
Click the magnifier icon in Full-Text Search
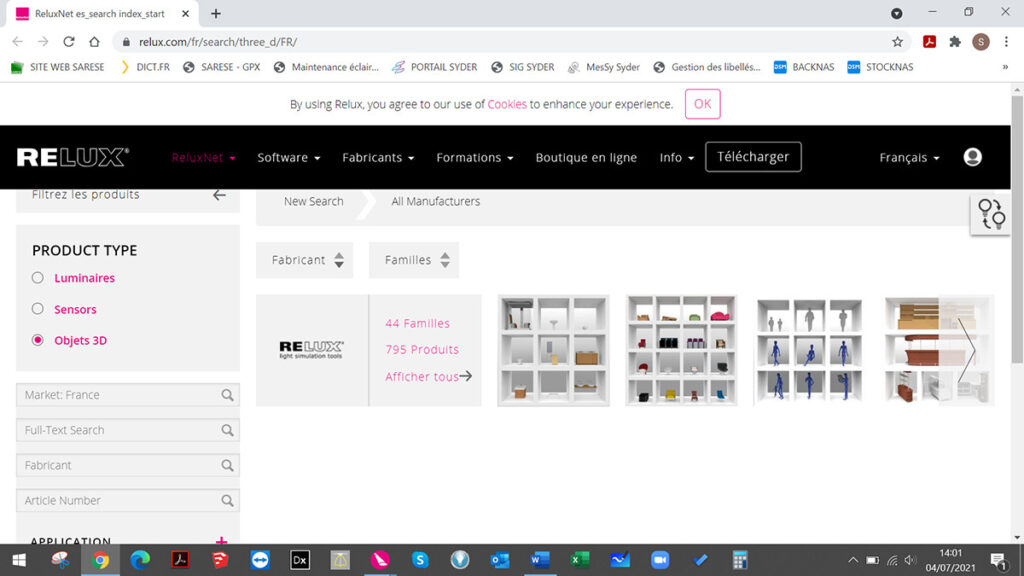(228, 430)
